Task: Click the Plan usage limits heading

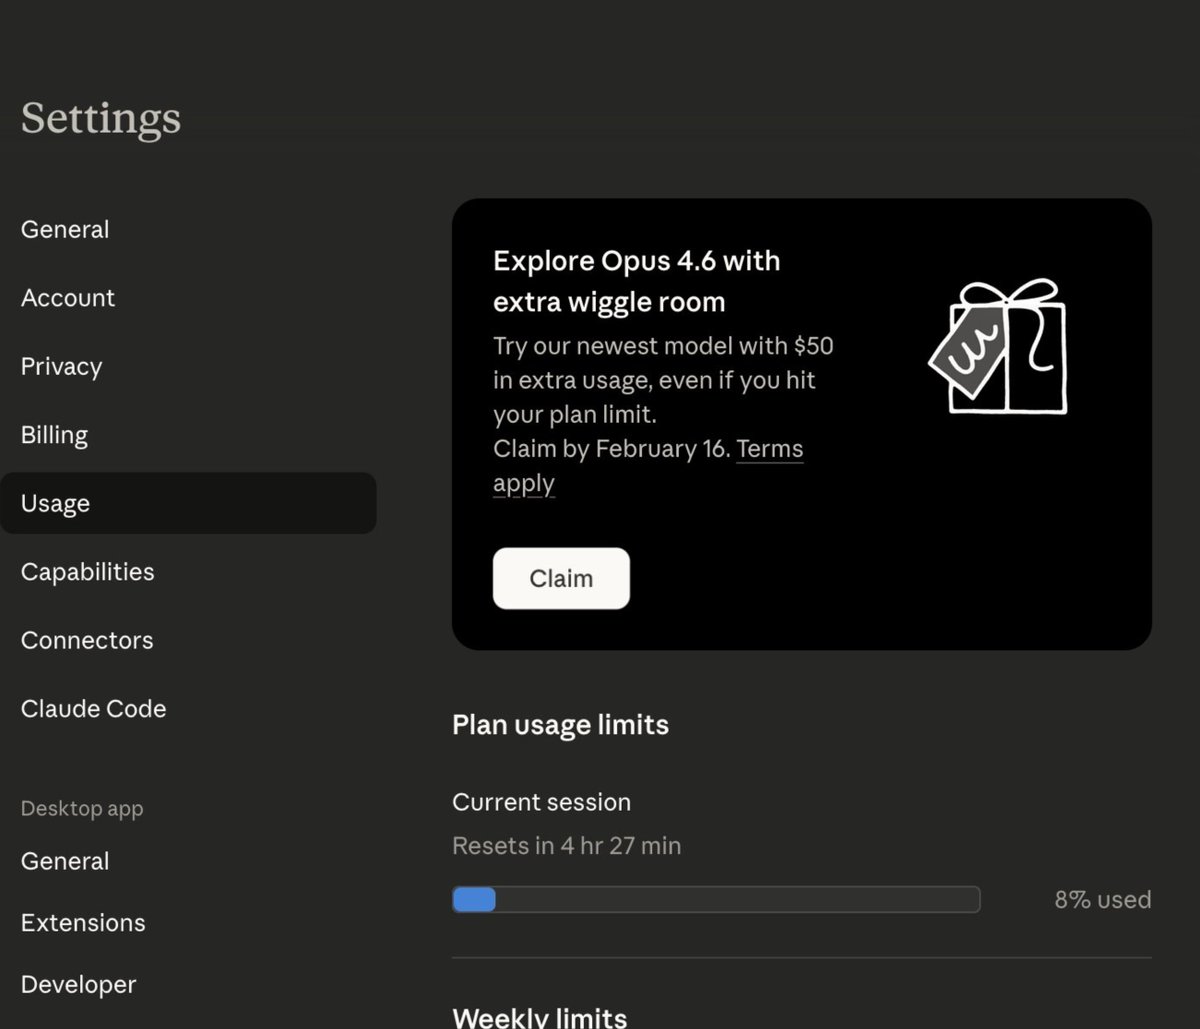Action: pos(560,725)
